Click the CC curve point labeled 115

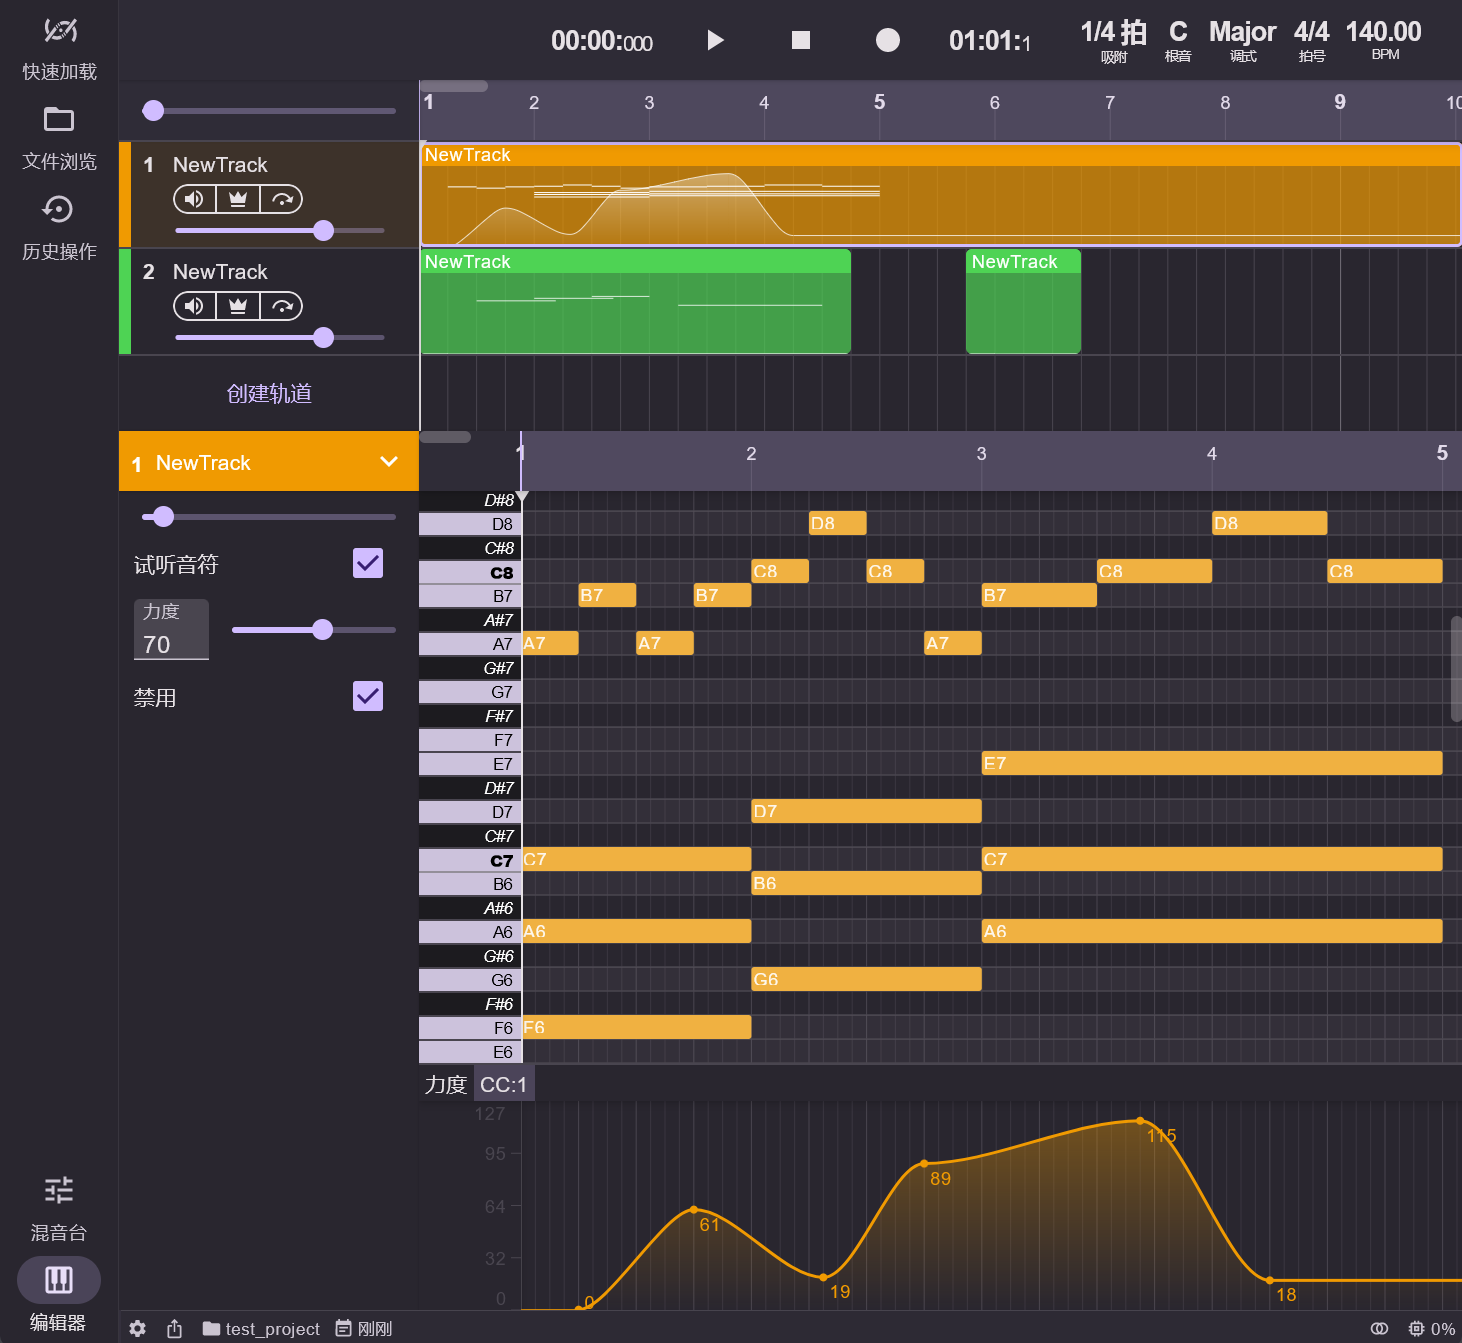(1140, 1121)
